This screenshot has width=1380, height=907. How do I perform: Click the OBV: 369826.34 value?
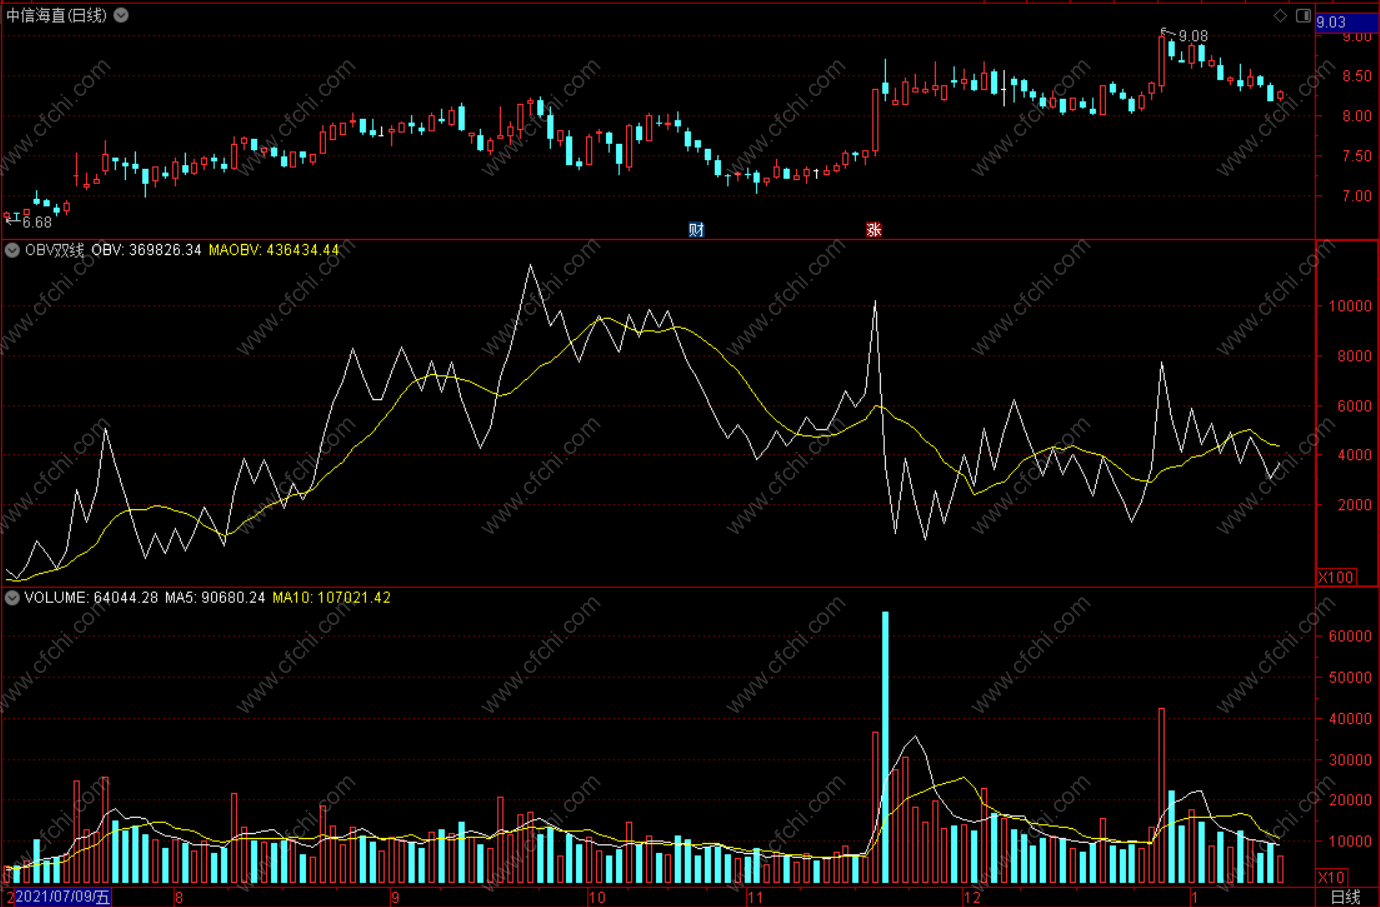tap(146, 250)
